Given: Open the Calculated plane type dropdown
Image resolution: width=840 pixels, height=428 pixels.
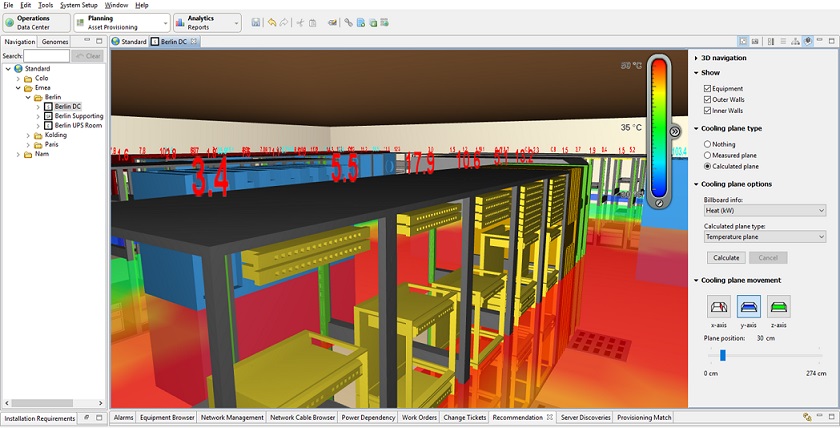Looking at the screenshot, I should point(764,237).
